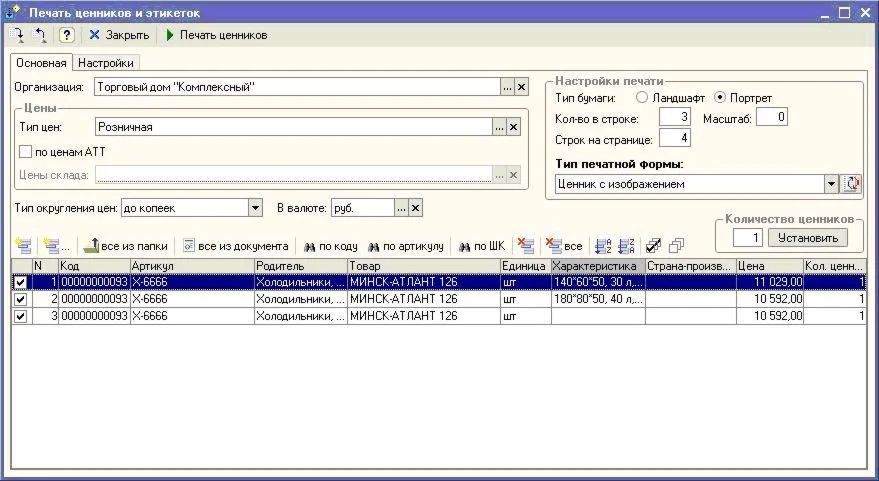The width and height of the screenshot is (879, 481).
Task: Select the Основная tab
Action: click(41, 63)
